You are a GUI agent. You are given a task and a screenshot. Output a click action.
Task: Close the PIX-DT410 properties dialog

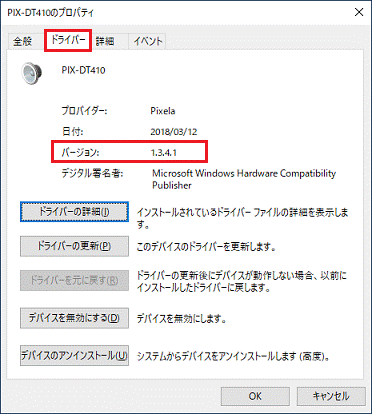[x=359, y=12]
